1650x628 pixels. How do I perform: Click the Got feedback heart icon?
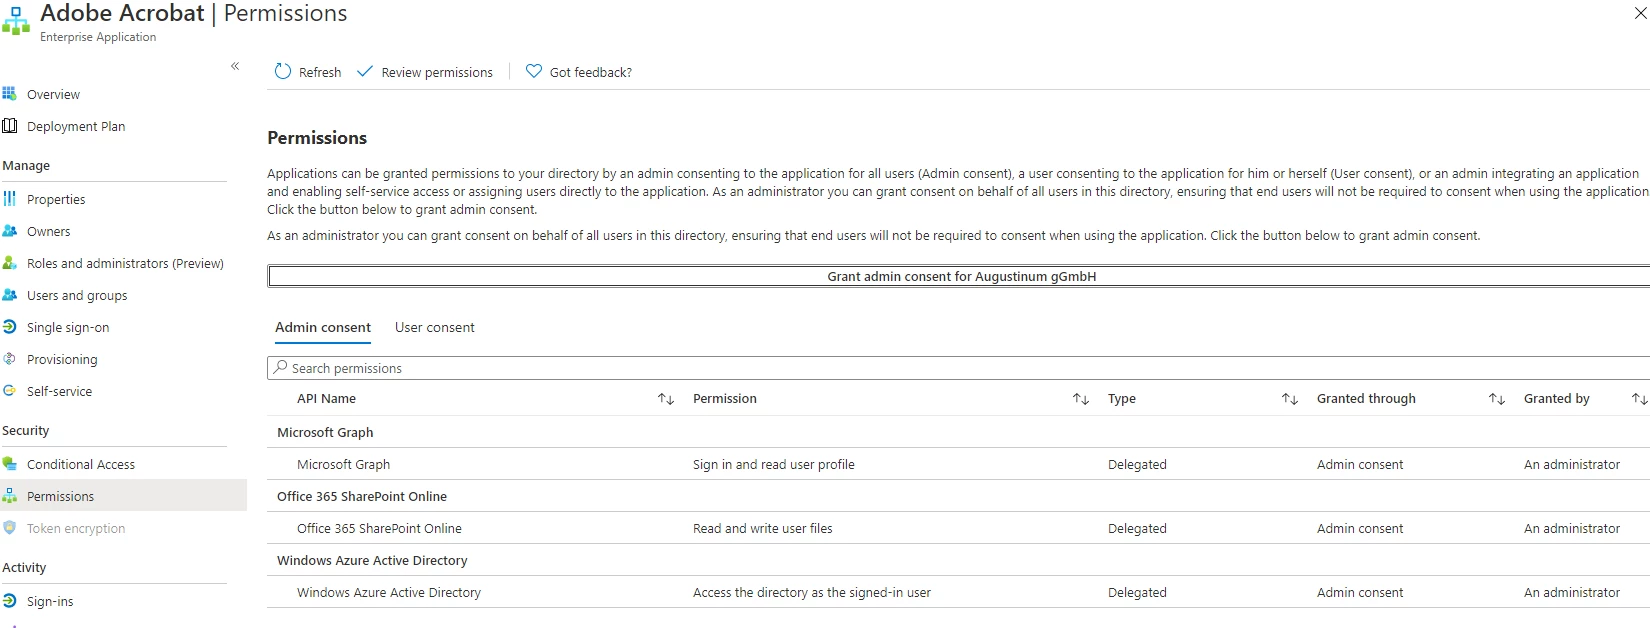click(x=534, y=71)
